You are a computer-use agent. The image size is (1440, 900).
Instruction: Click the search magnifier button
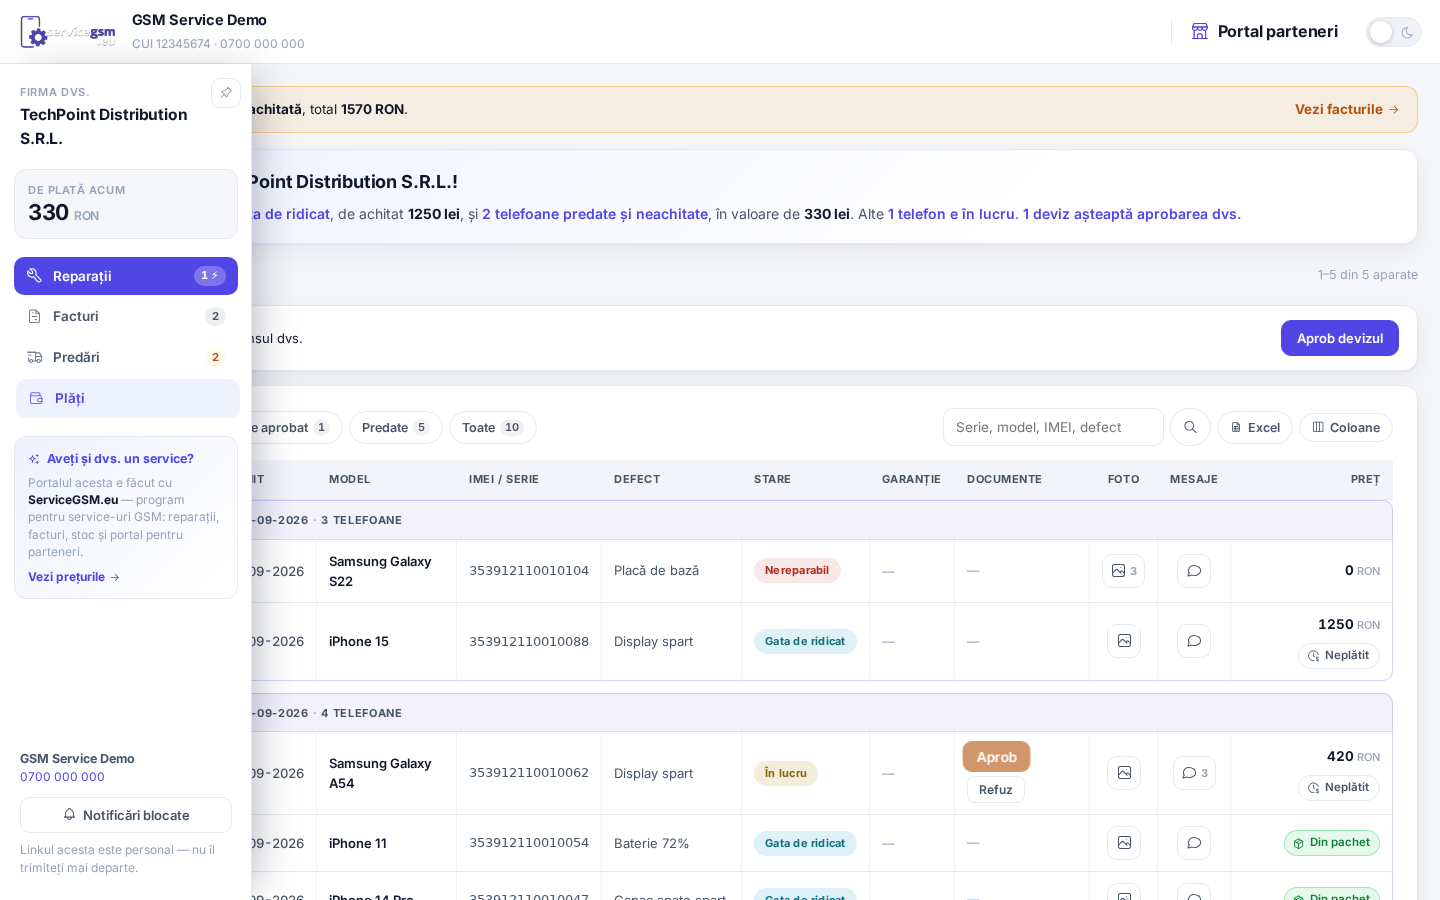tap(1190, 427)
